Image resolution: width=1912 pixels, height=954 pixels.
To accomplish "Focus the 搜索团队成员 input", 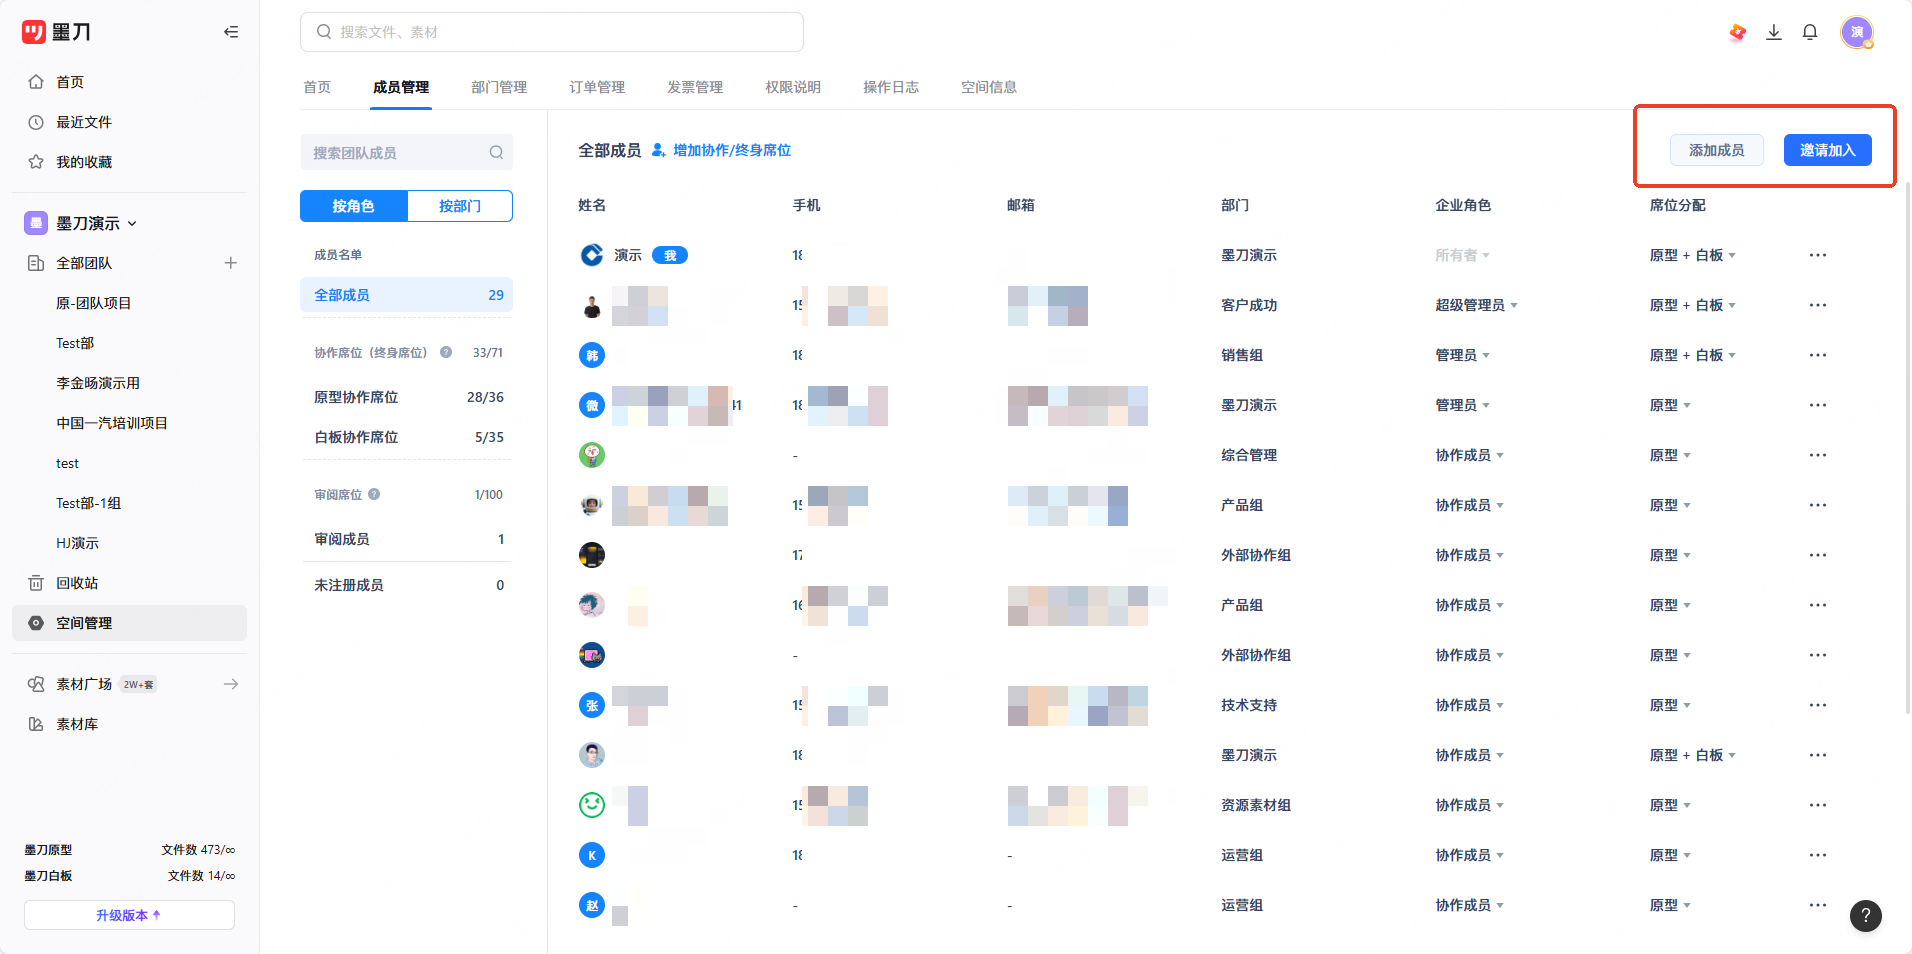I will [x=407, y=152].
